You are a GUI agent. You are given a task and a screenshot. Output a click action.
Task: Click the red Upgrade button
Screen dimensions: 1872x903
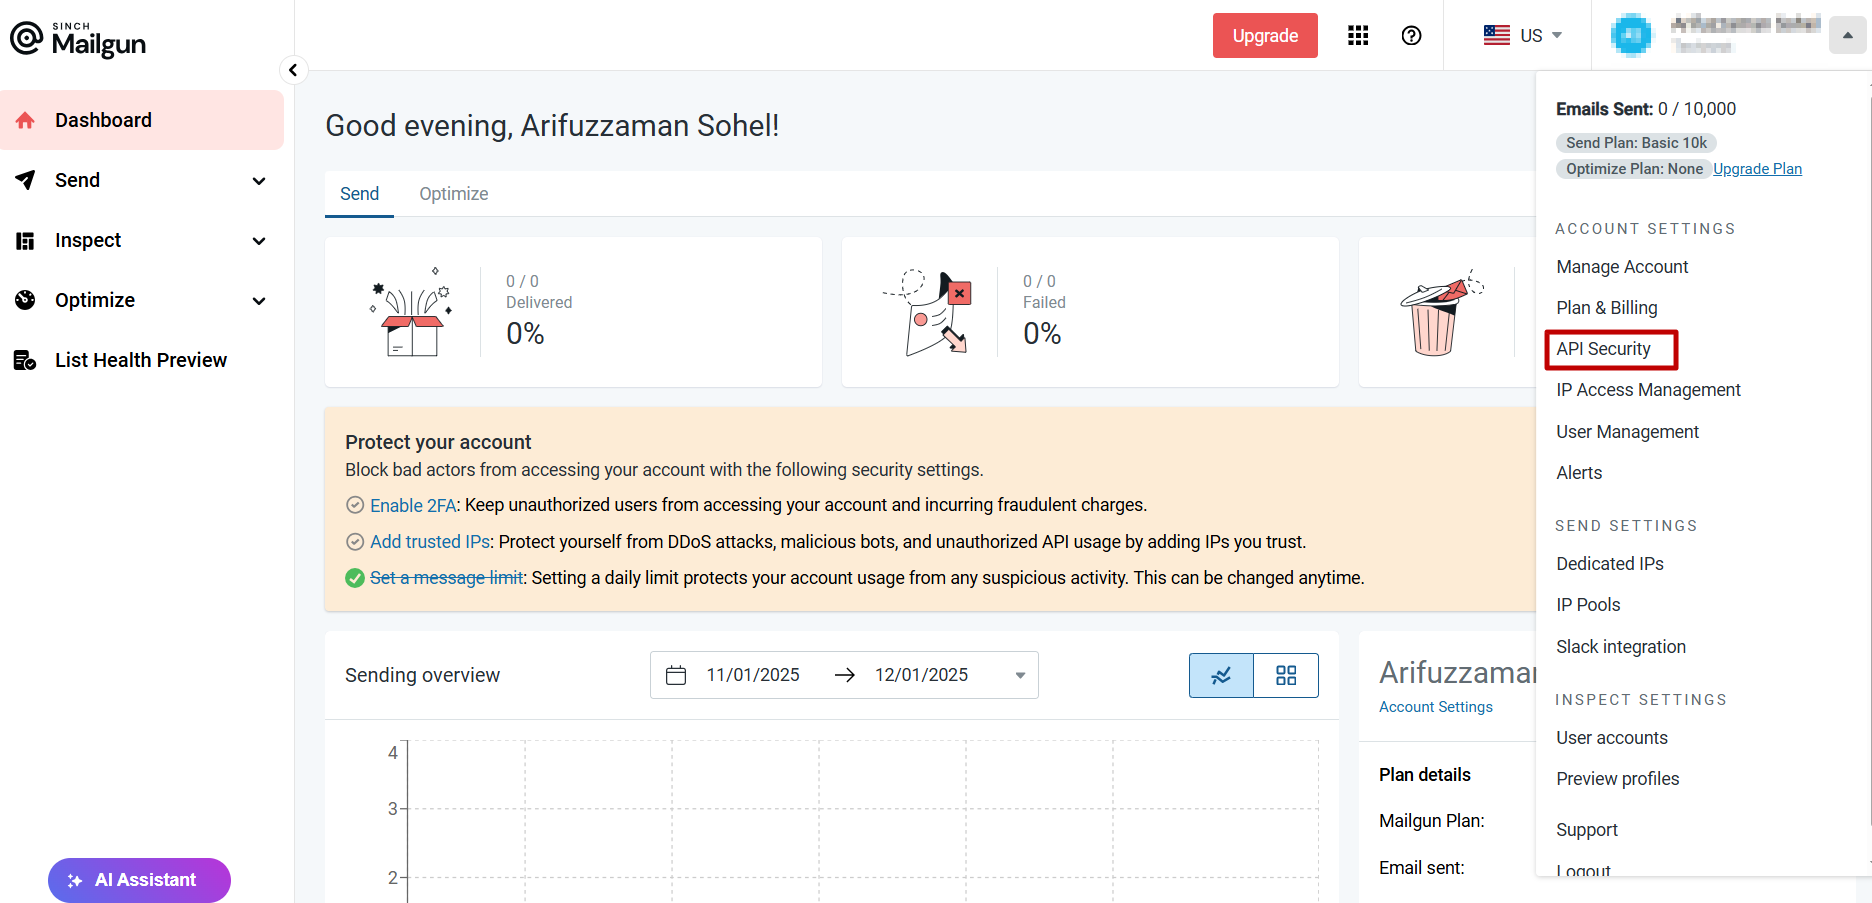(1265, 36)
